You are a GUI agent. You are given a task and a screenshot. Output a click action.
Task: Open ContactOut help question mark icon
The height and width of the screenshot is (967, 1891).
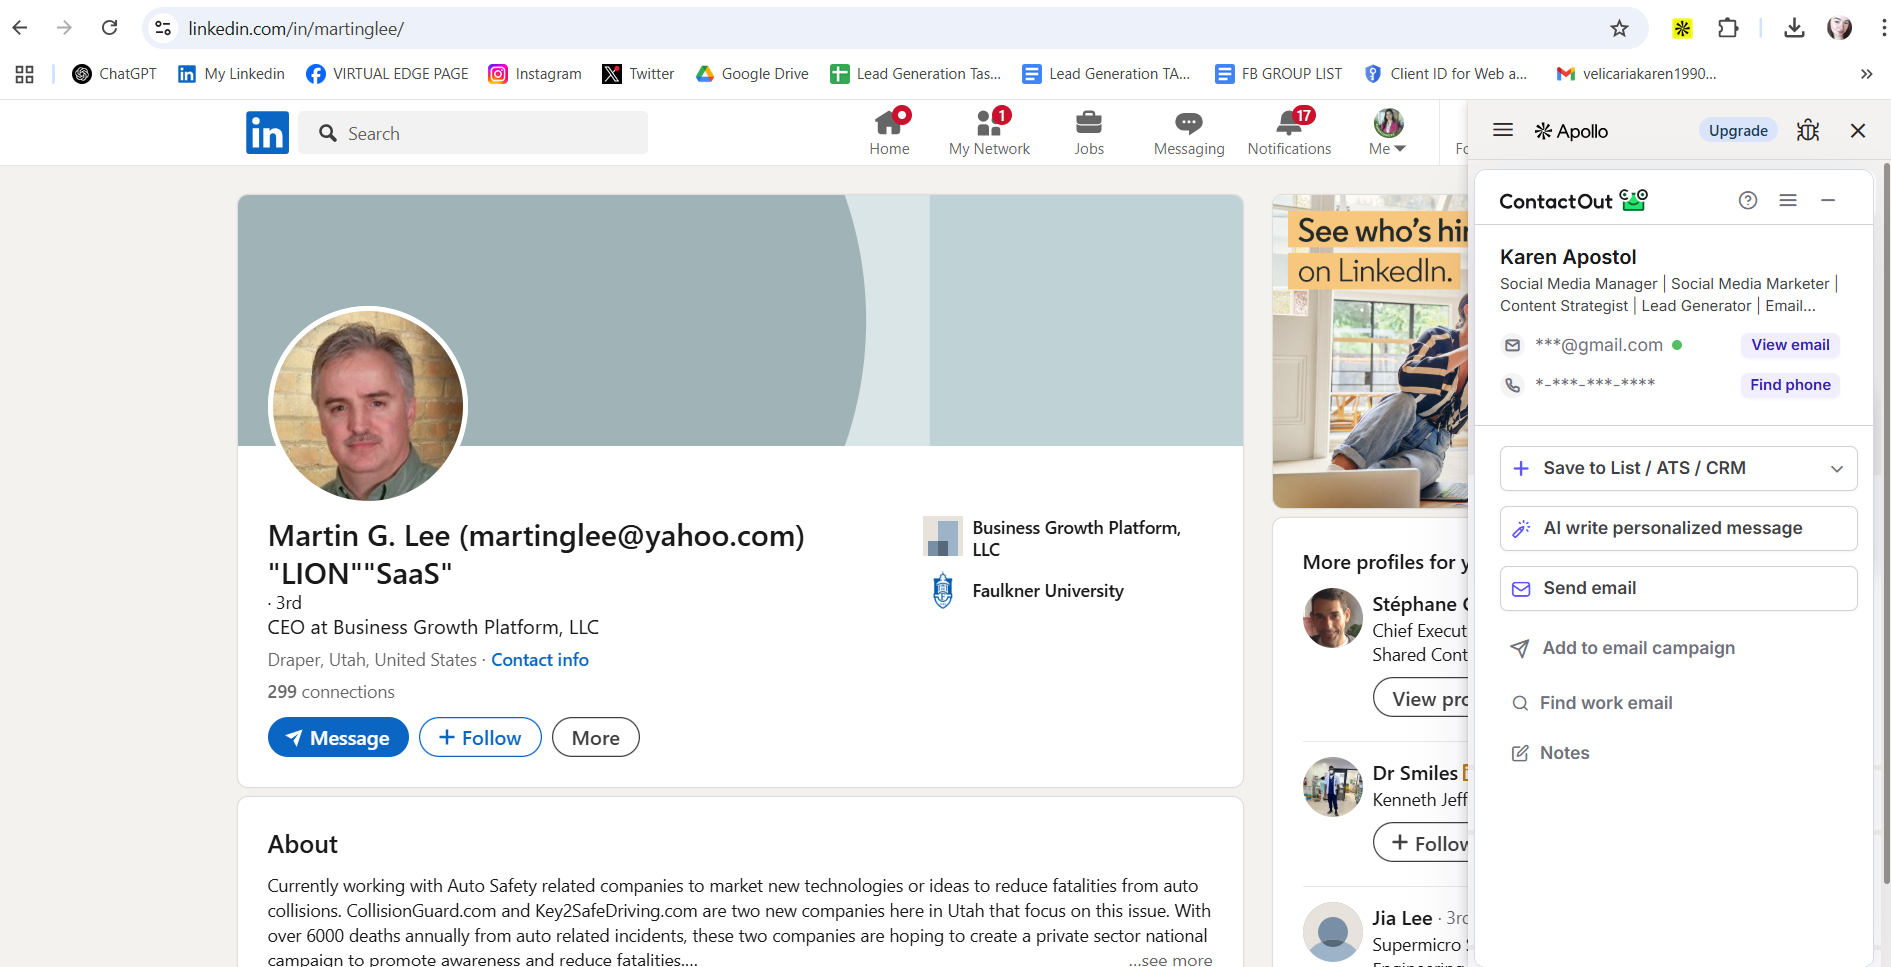[1748, 200]
